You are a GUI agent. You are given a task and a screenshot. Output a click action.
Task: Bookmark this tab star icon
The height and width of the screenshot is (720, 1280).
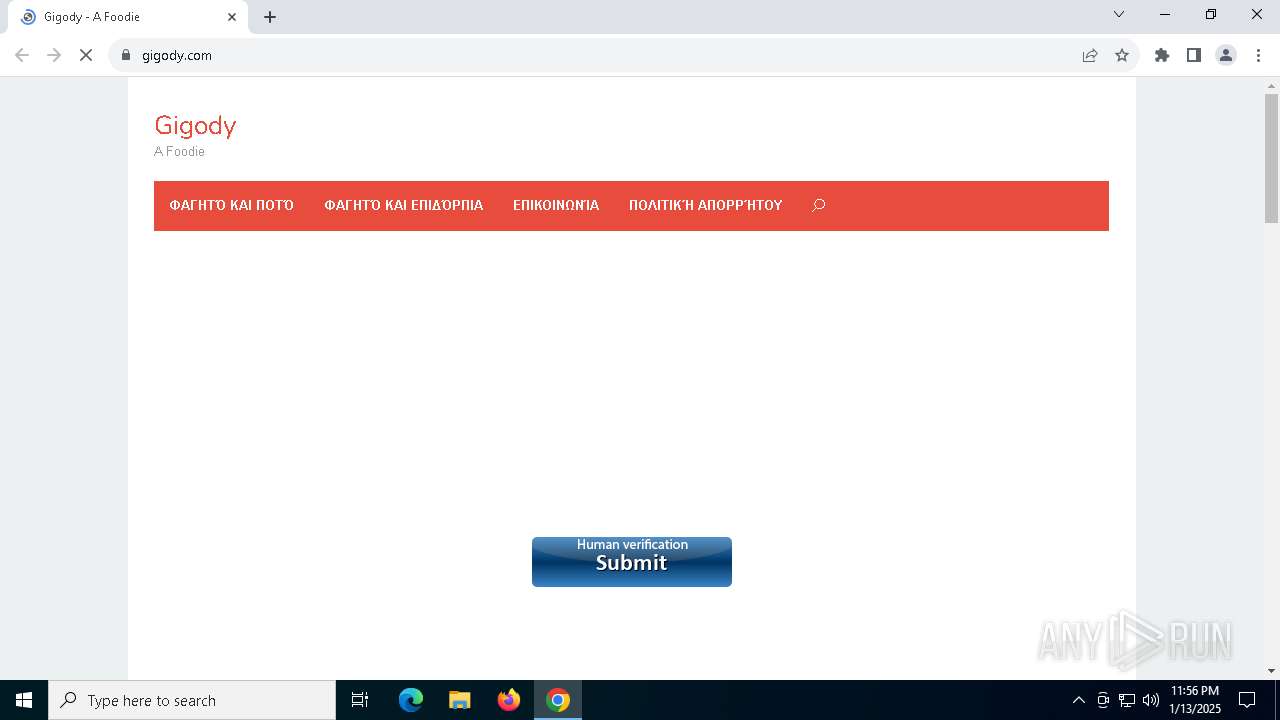(x=1122, y=55)
